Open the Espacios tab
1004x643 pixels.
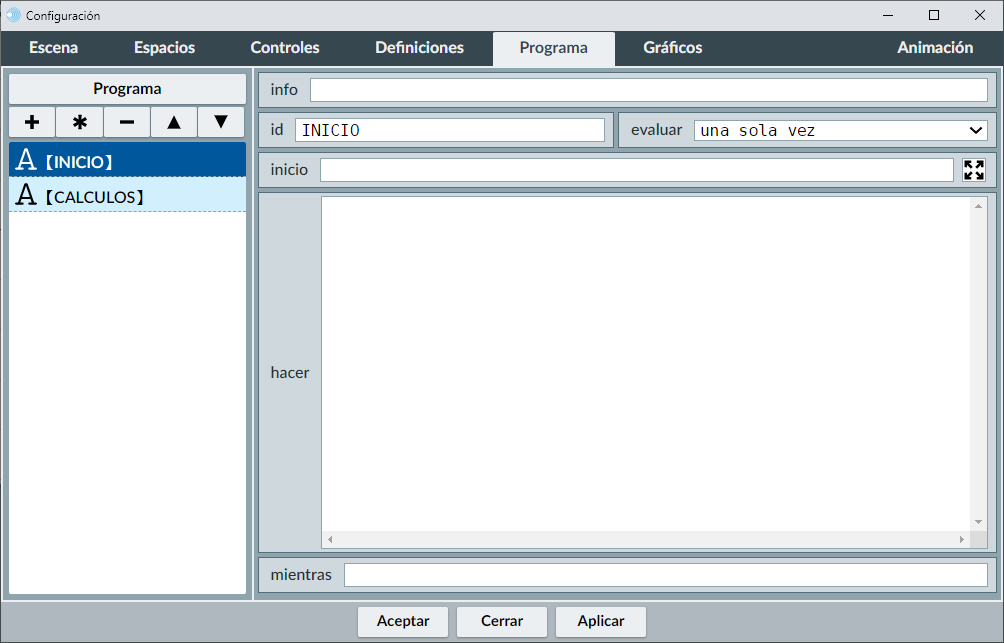[x=164, y=48]
